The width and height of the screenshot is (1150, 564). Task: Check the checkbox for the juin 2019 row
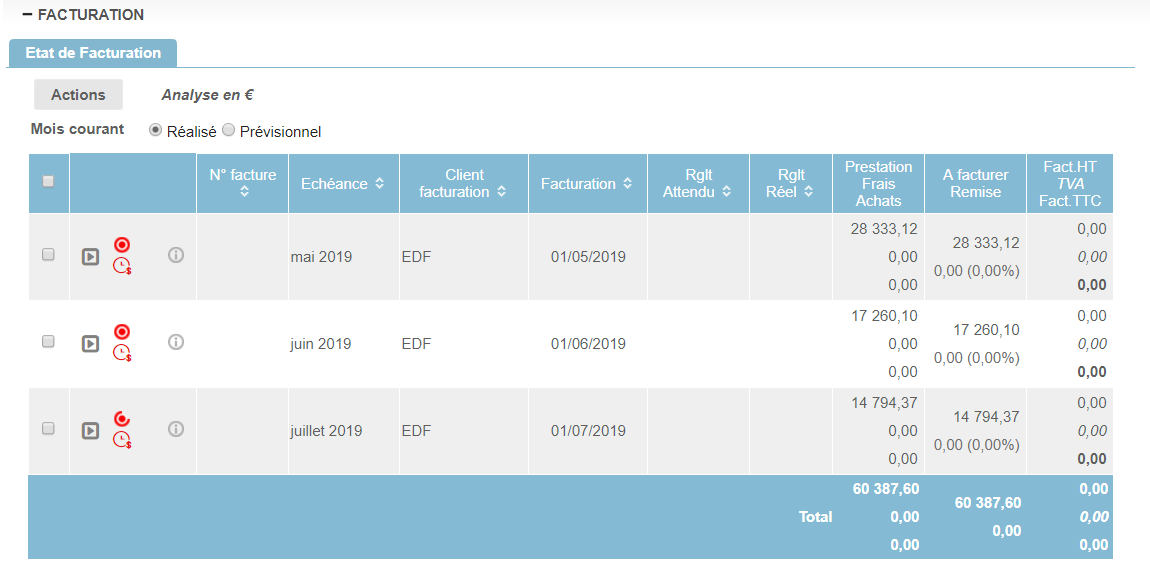coord(48,342)
